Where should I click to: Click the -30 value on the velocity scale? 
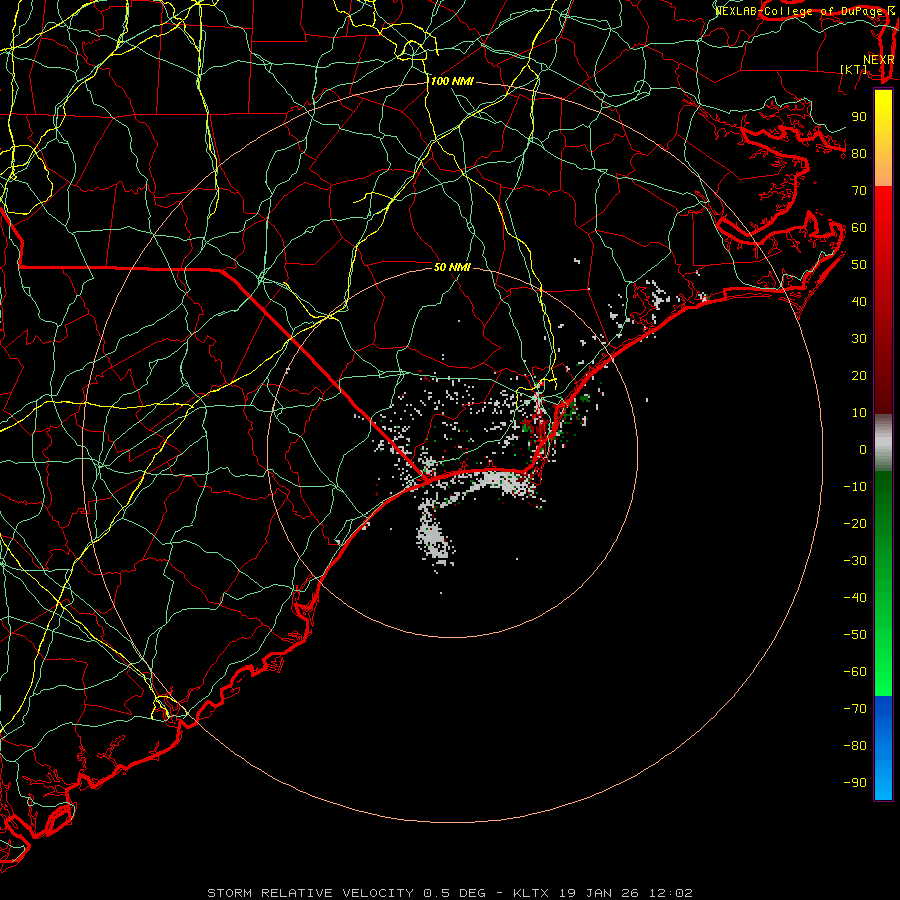[x=855, y=561]
